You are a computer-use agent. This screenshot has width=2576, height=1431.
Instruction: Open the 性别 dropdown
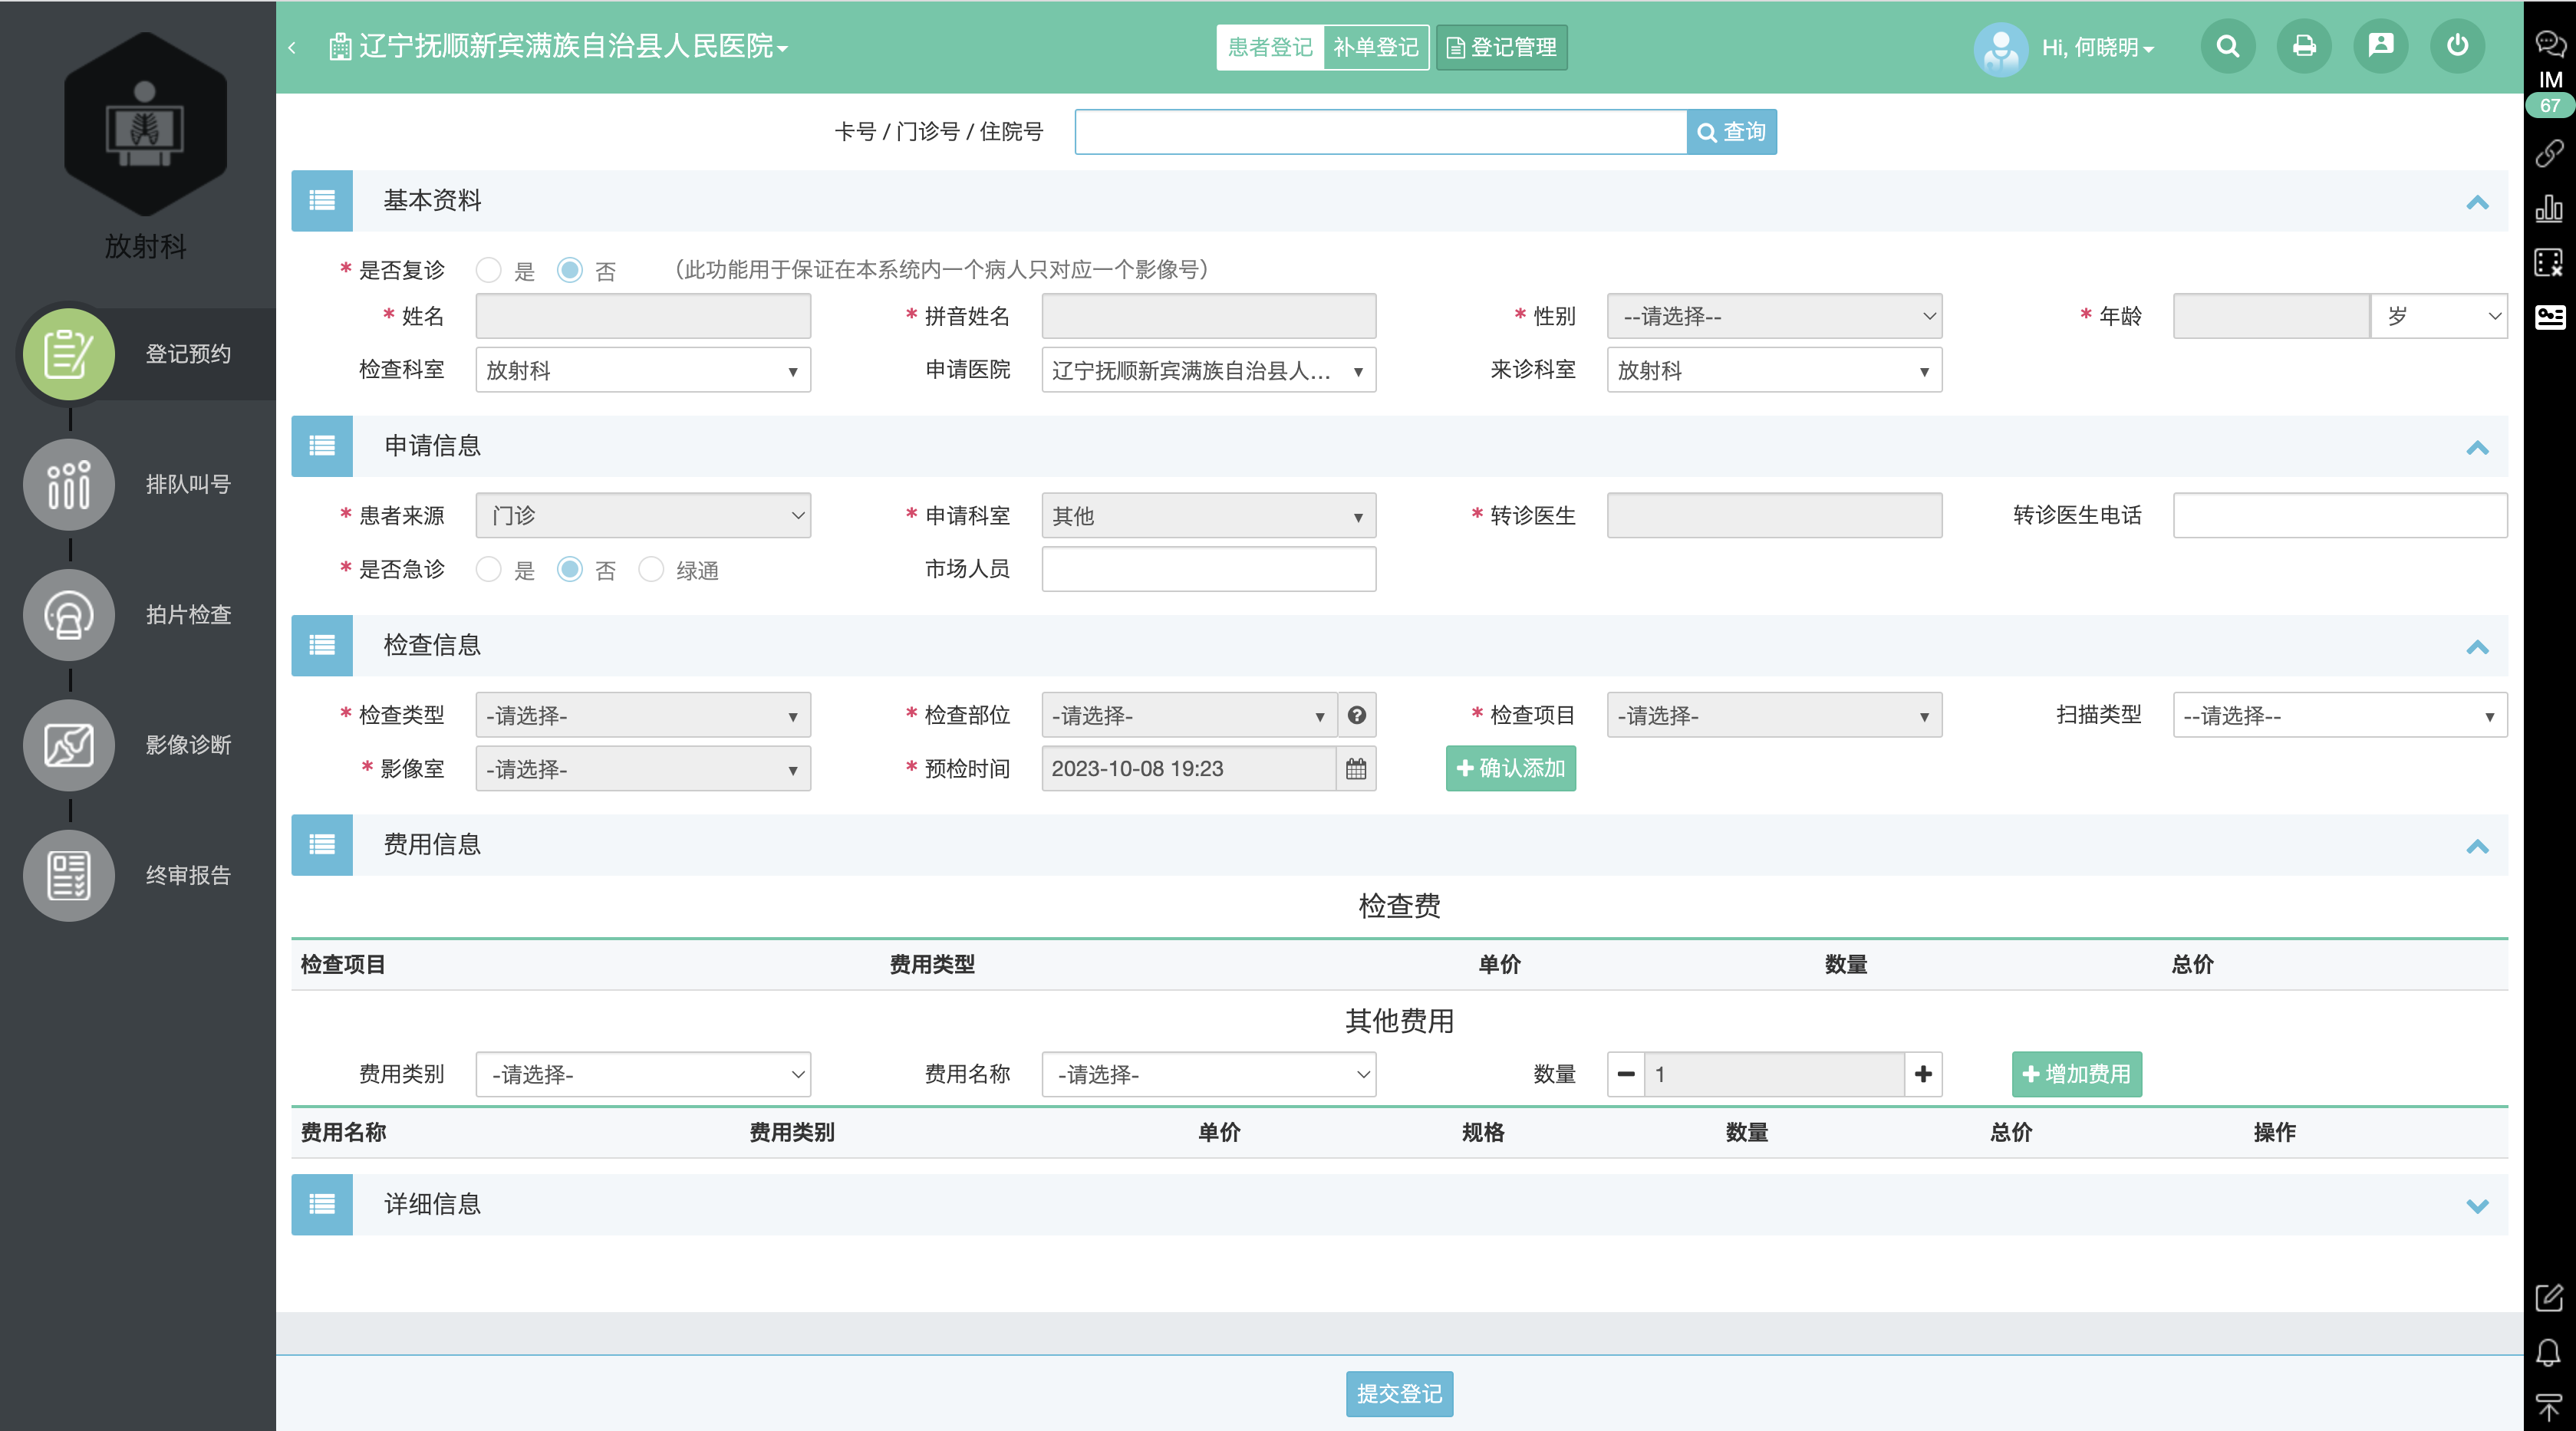[x=1774, y=316]
